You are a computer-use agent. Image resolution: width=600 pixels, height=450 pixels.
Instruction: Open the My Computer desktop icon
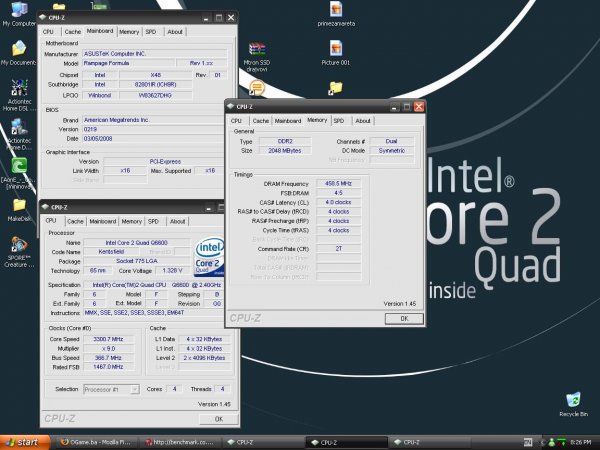pos(17,12)
